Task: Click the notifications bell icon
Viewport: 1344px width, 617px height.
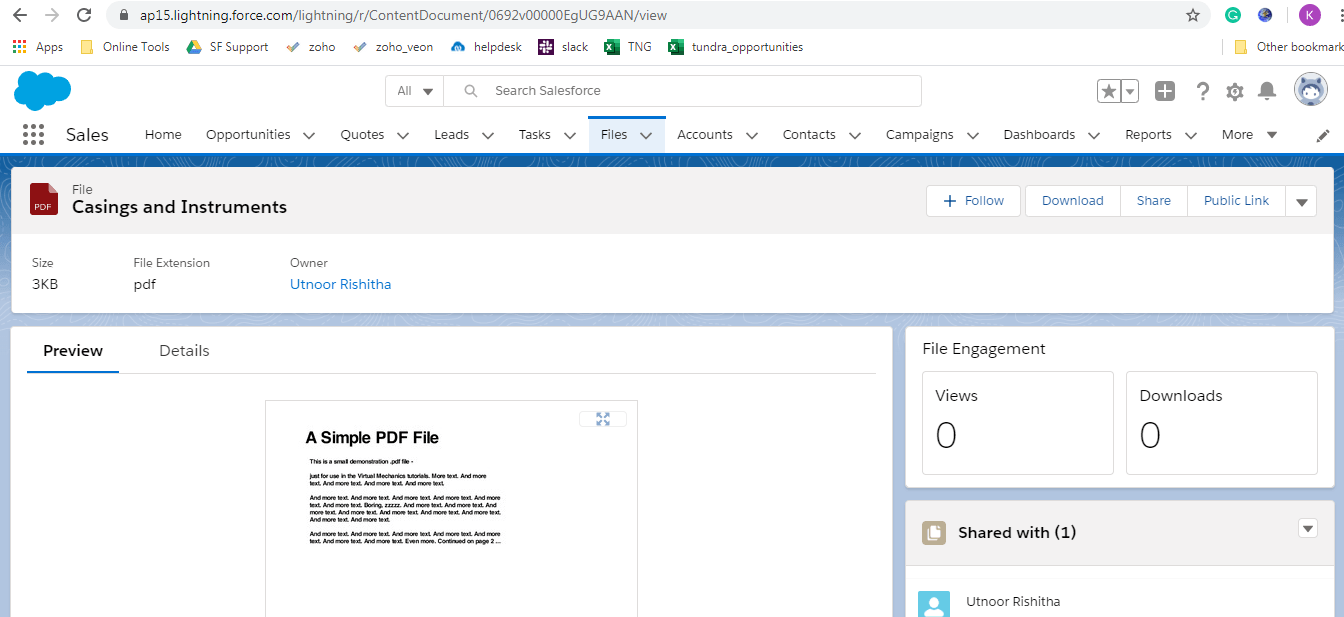Action: point(1267,91)
